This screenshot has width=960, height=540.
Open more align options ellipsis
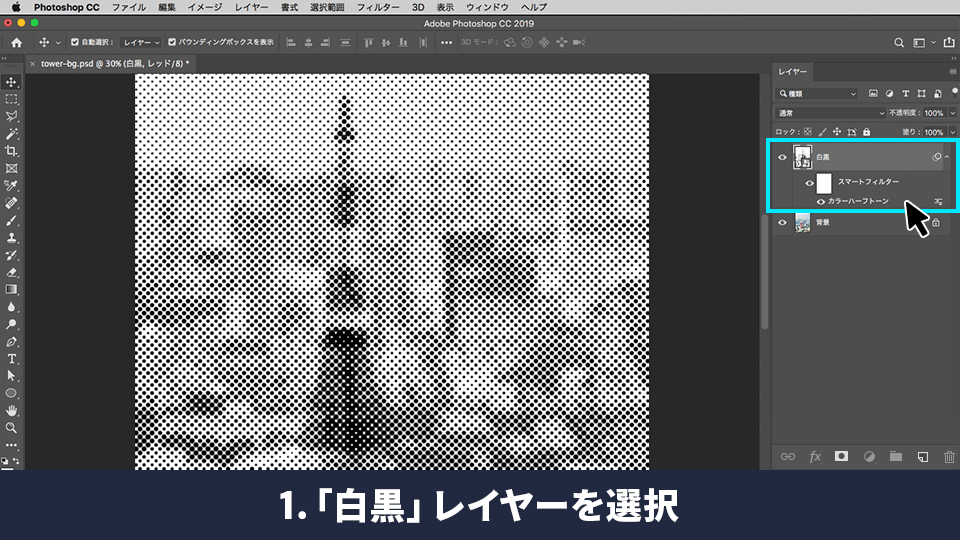[446, 42]
